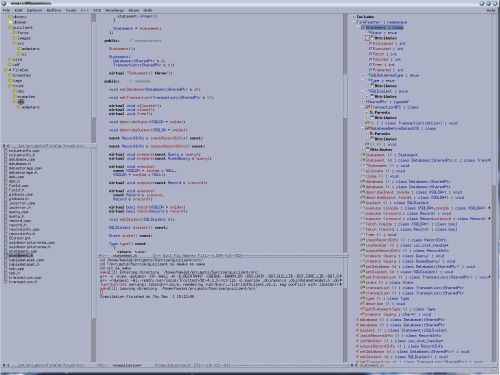Select the highlighted statement.h file

(21, 256)
